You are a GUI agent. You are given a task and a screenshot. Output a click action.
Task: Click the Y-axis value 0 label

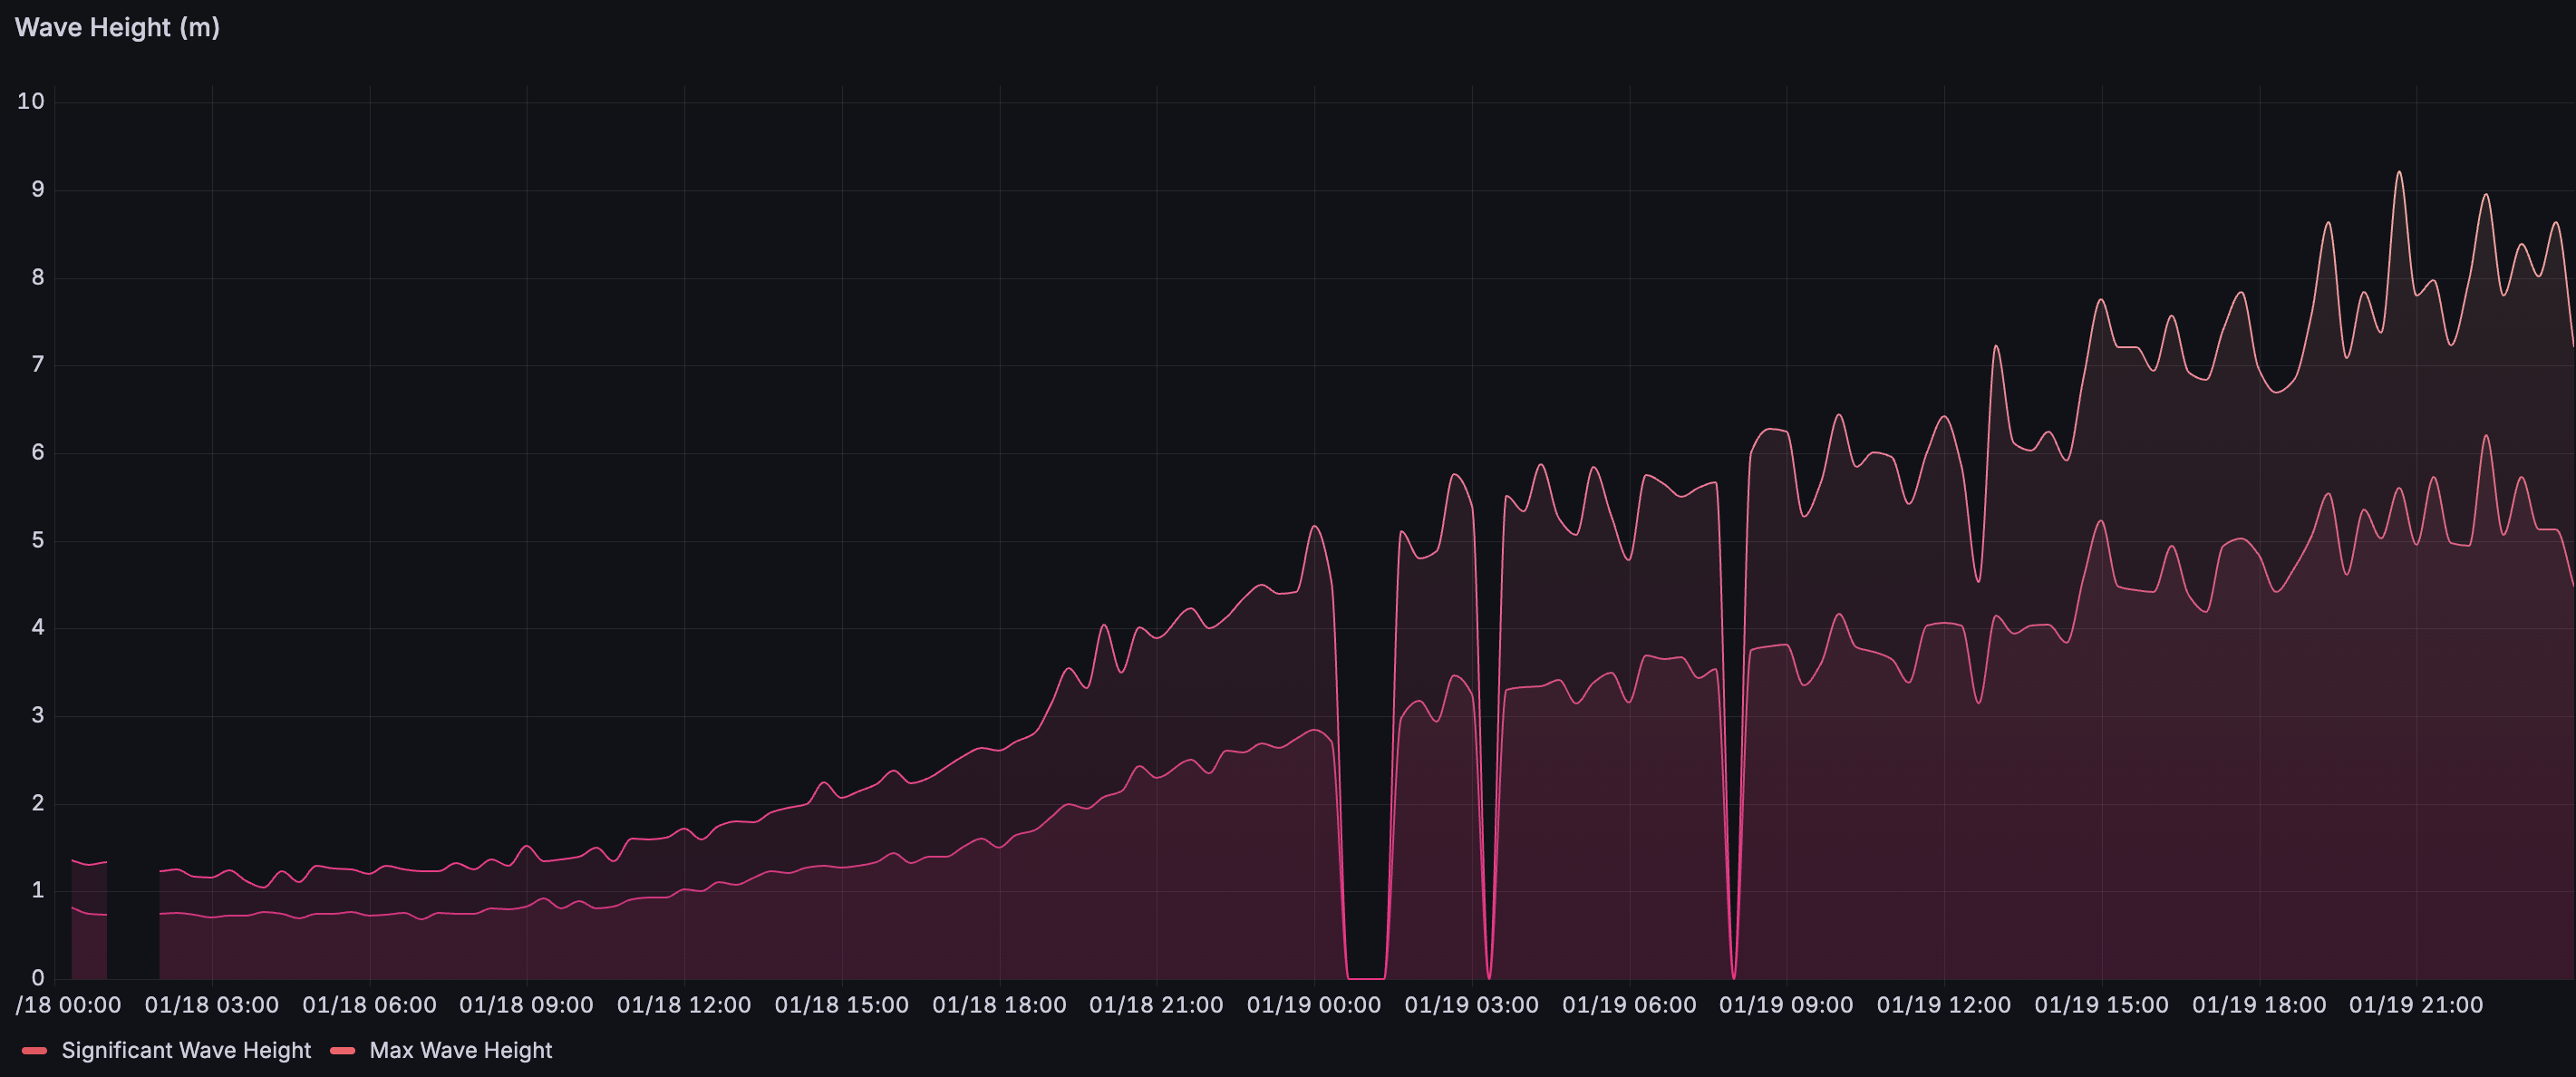[38, 978]
